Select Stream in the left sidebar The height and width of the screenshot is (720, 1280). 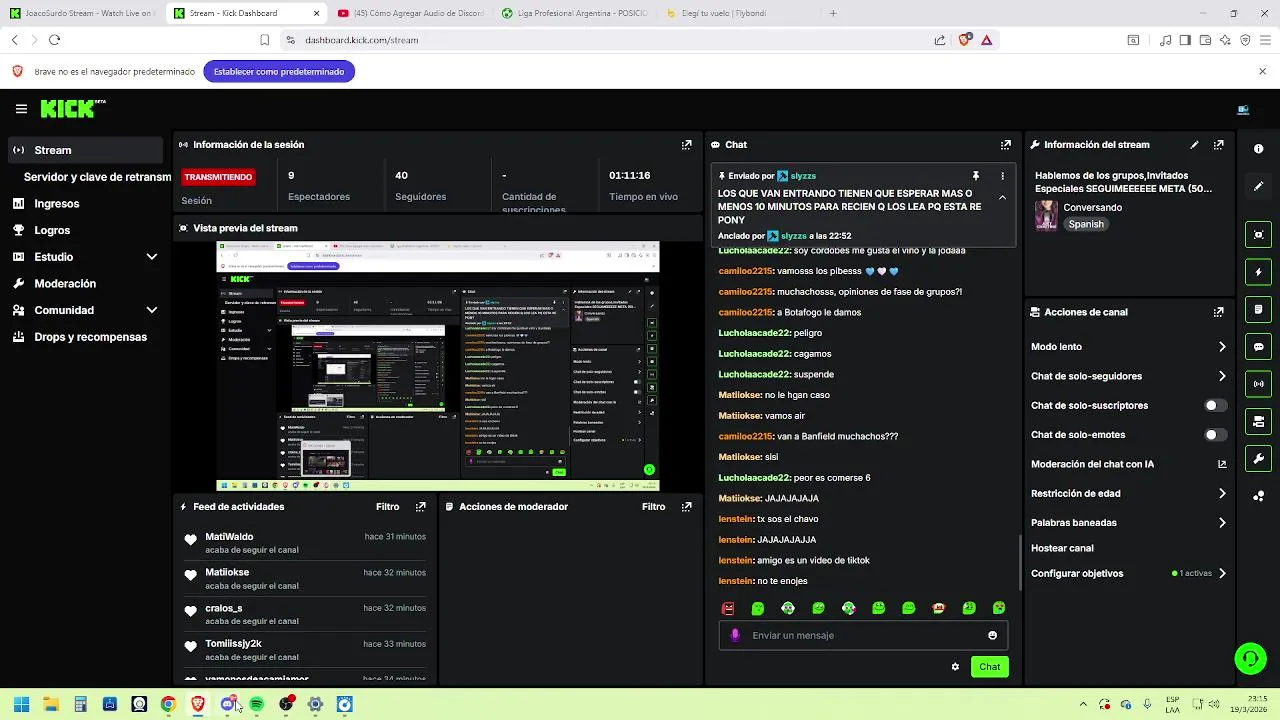point(86,150)
